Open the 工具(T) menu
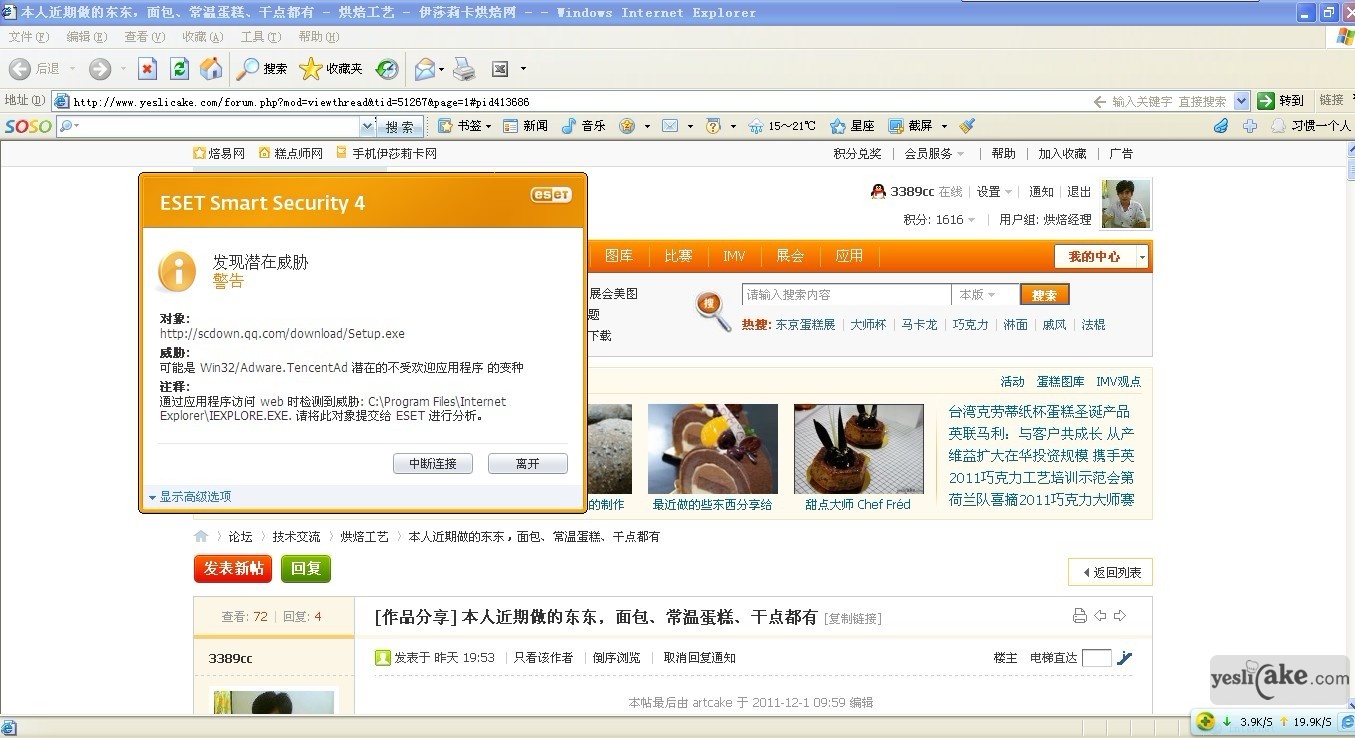The image size is (1355, 738). (x=260, y=37)
